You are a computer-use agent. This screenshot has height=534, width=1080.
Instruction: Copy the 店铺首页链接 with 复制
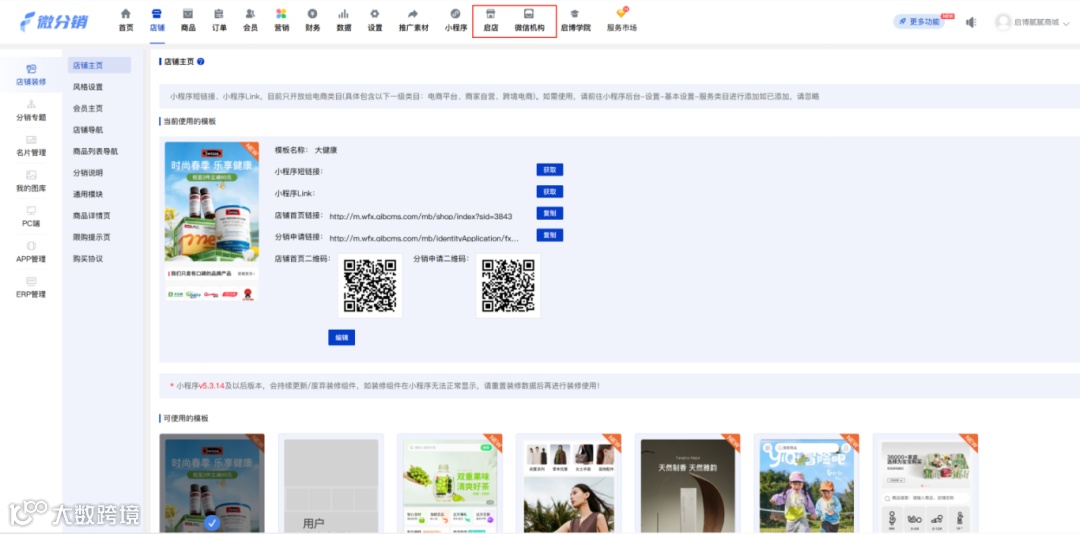pyautogui.click(x=550, y=214)
